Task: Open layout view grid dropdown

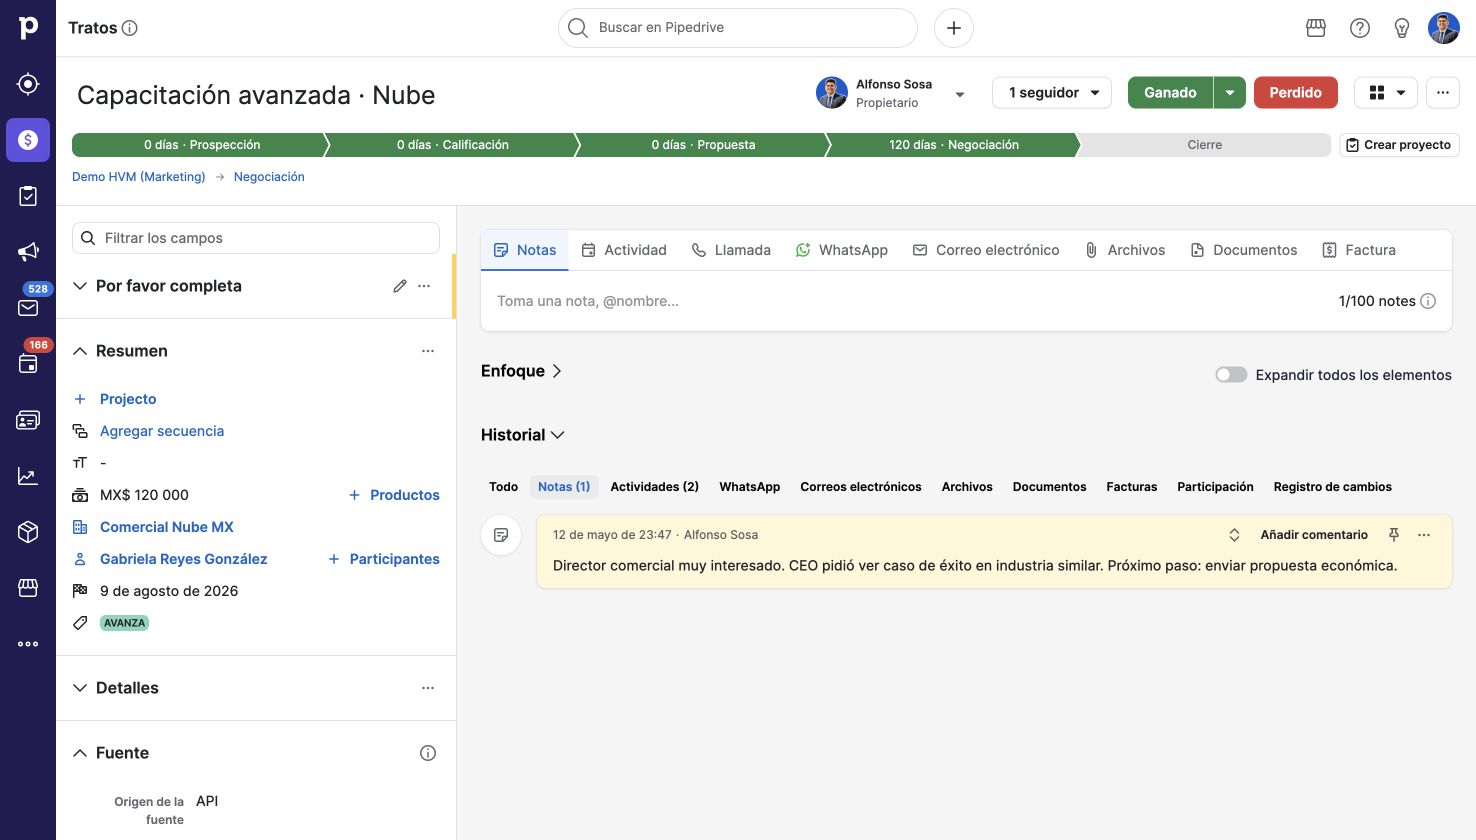Action: point(1386,92)
